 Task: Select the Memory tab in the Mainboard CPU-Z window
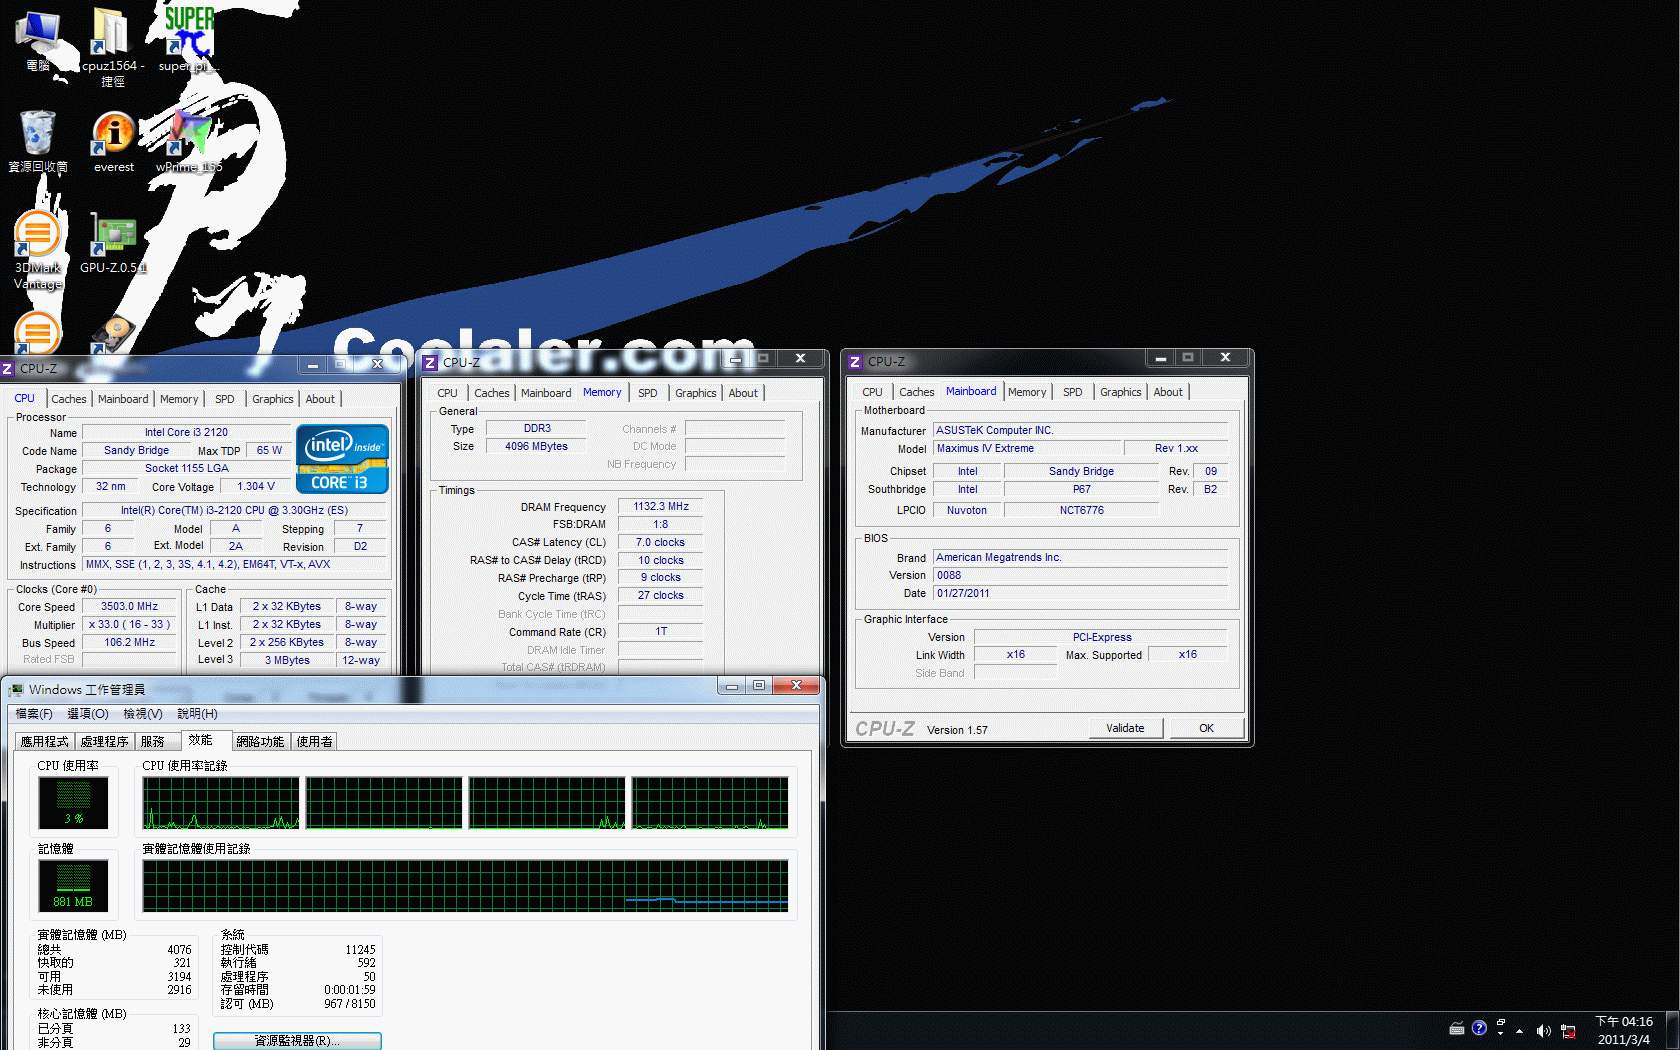(x=1027, y=392)
